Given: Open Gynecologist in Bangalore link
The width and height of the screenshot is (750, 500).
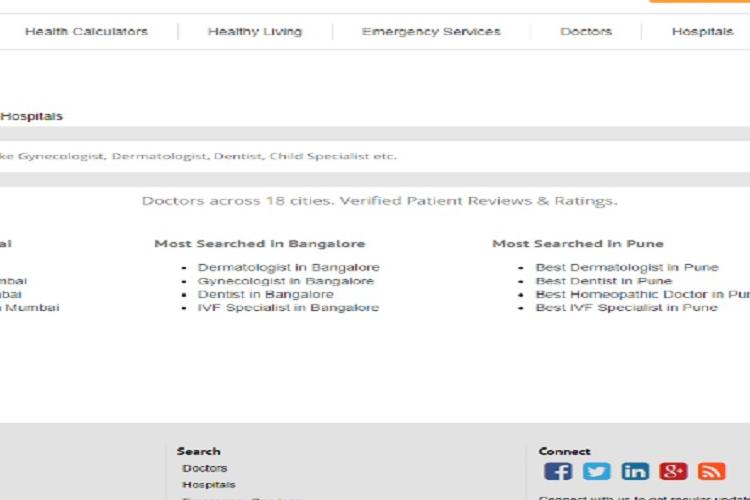Looking at the screenshot, I should tap(286, 281).
